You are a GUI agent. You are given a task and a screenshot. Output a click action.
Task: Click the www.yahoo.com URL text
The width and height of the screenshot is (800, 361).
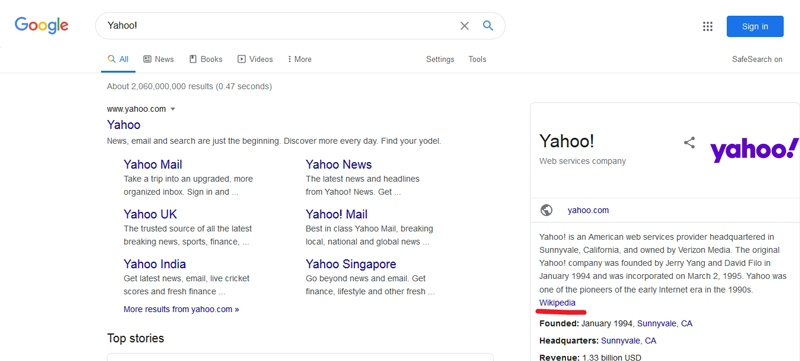tap(136, 109)
